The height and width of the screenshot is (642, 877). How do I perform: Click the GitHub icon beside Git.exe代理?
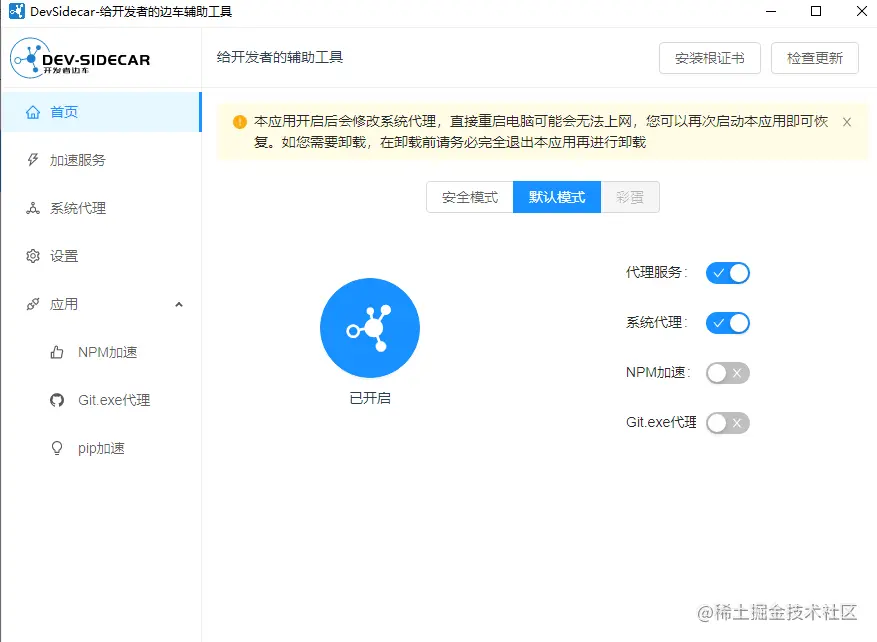[56, 400]
